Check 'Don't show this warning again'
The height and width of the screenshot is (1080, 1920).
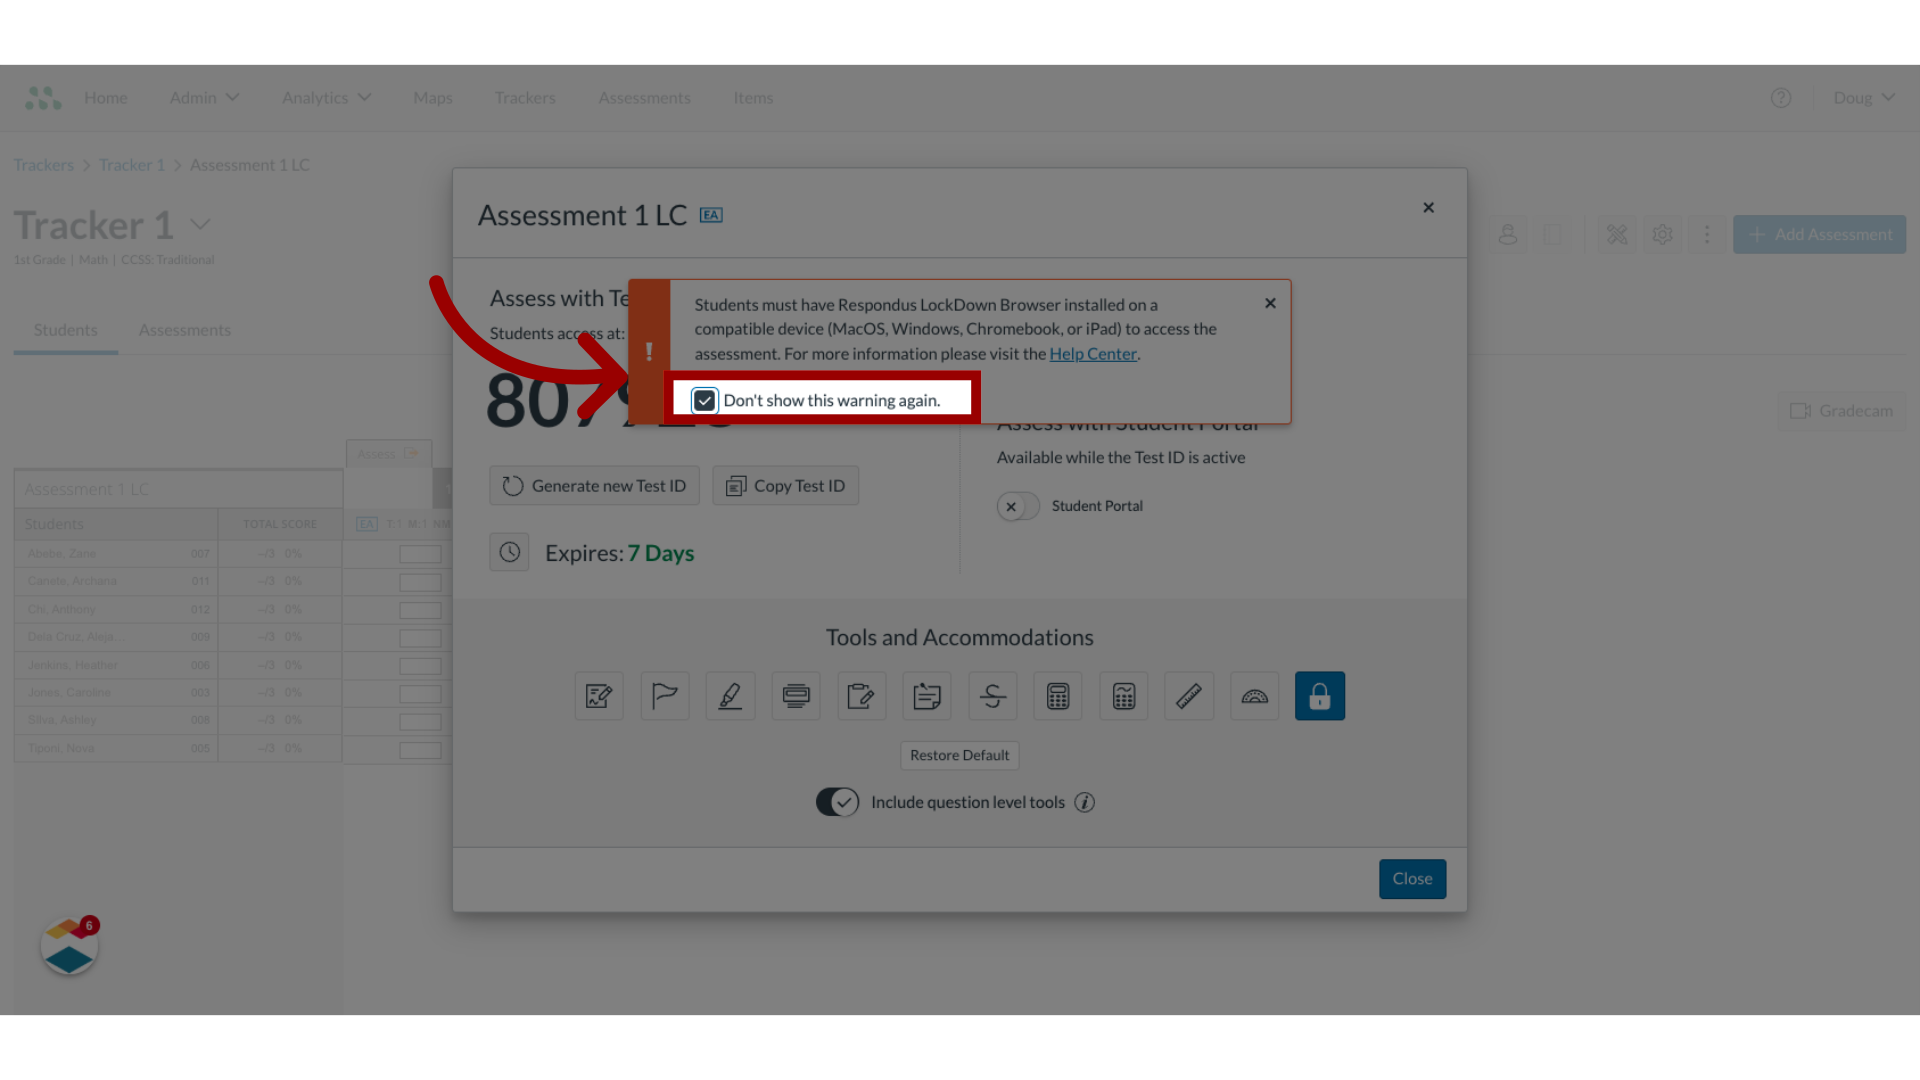(x=705, y=400)
